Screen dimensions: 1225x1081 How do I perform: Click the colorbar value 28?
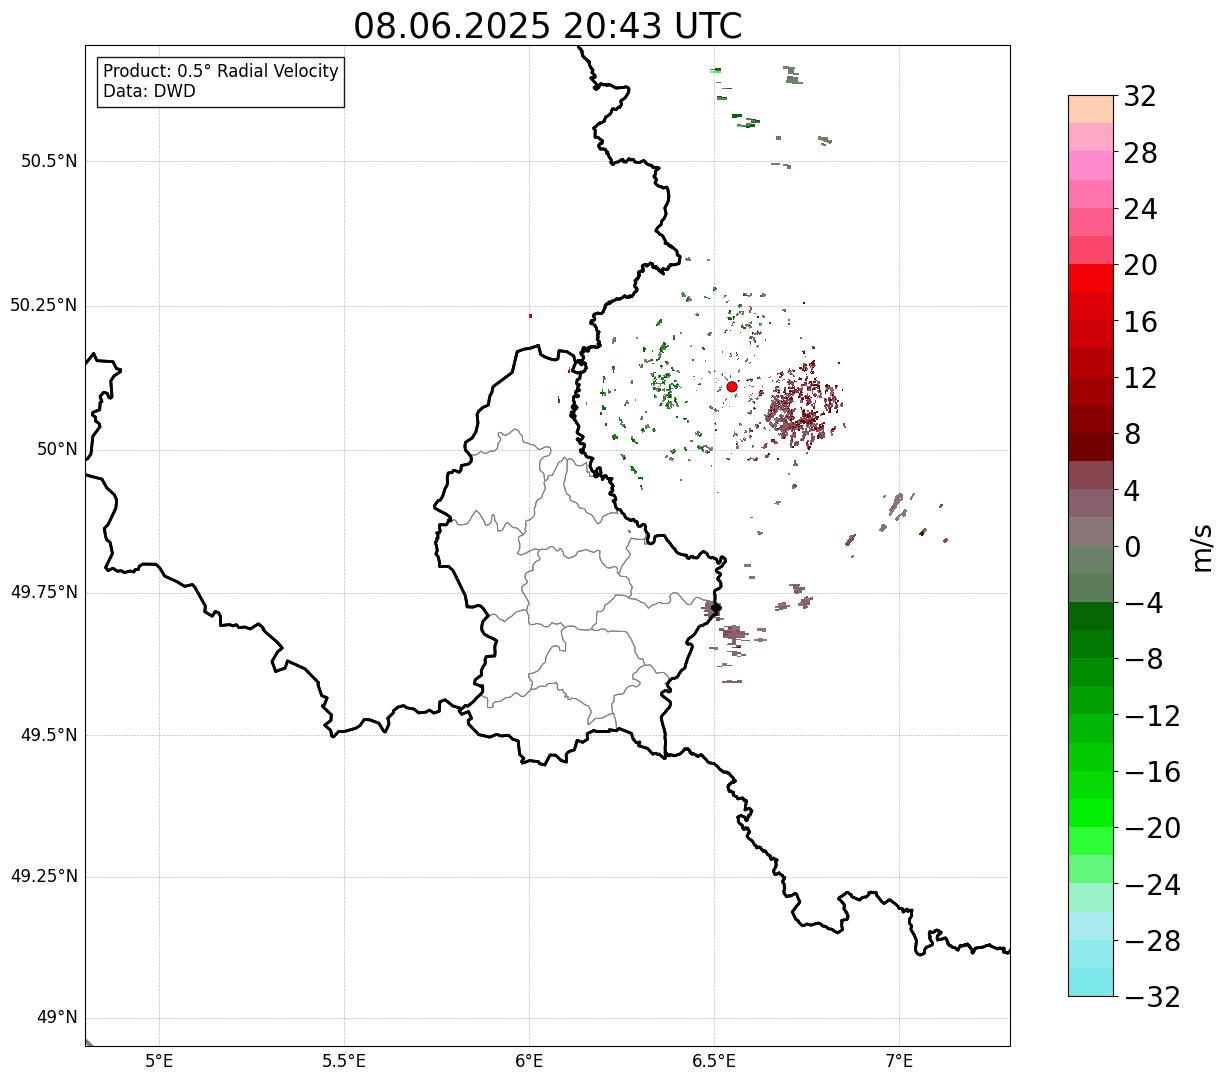point(1140,153)
